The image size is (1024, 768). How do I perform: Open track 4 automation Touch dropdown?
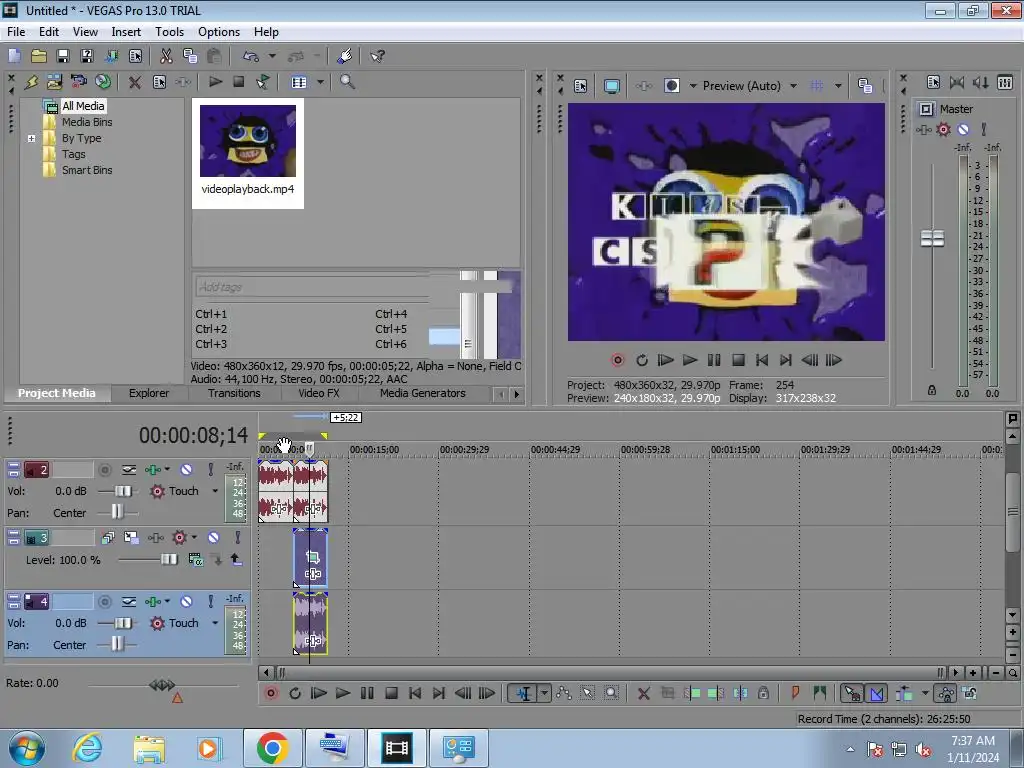(215, 623)
